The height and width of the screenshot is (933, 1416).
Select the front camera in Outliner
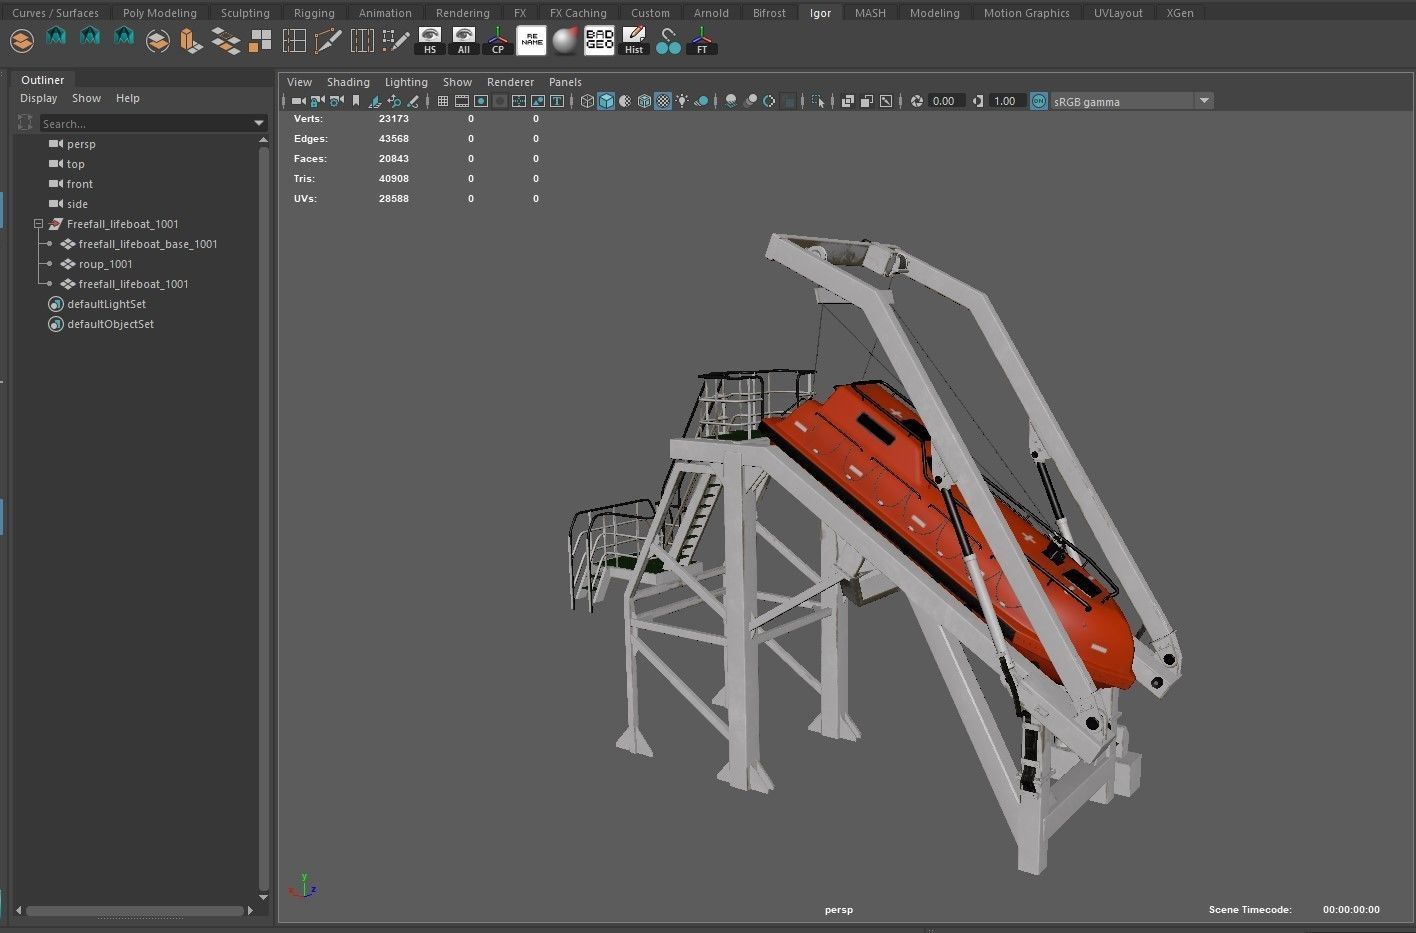[x=79, y=184]
